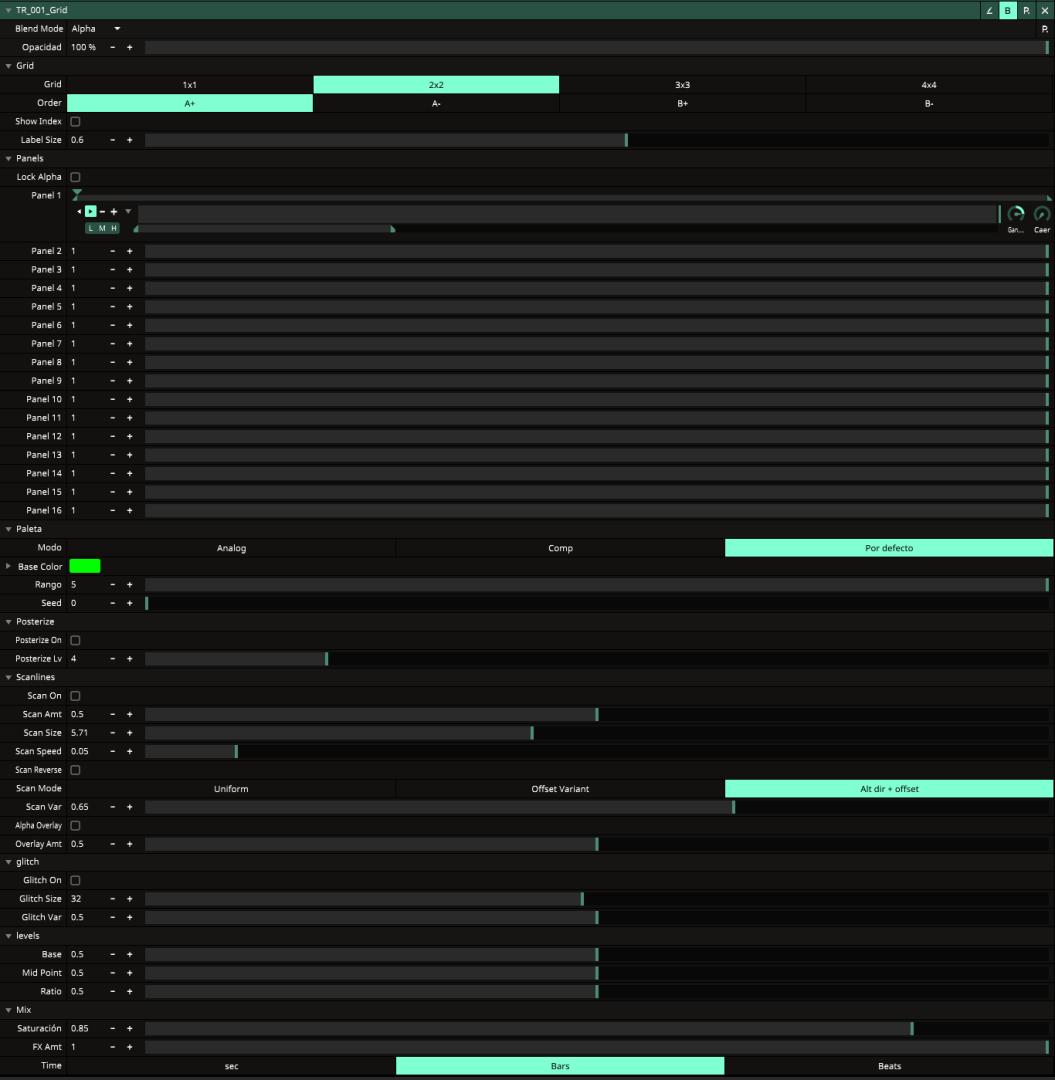Toggle the Scan On checkbox
This screenshot has height=1080, width=1055.
pos(75,696)
